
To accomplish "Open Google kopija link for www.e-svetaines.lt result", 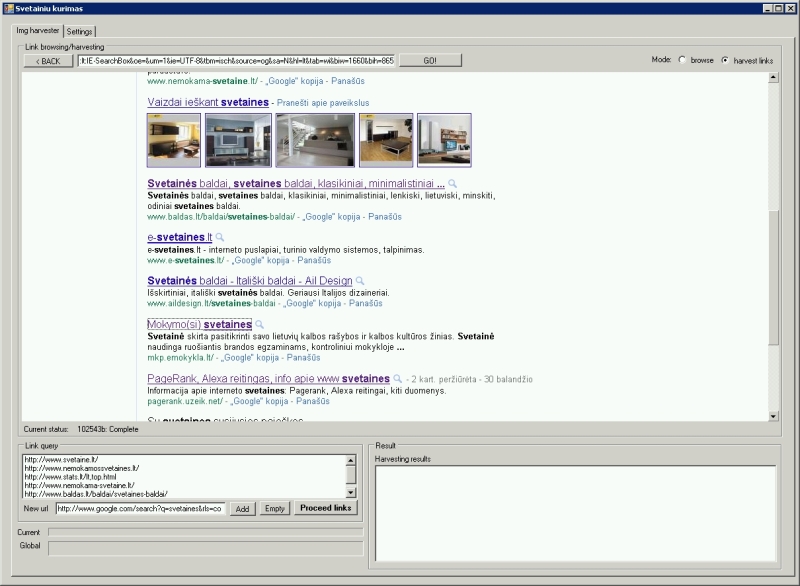I will [261, 260].
